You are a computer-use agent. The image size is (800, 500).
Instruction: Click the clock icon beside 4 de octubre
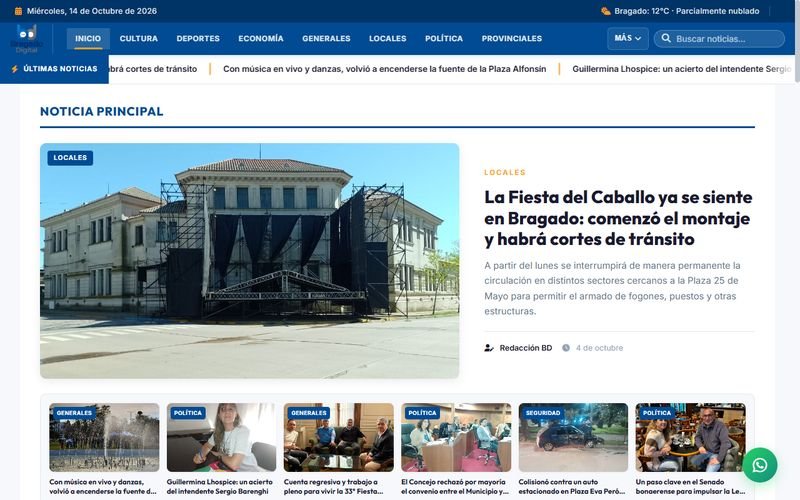[566, 348]
